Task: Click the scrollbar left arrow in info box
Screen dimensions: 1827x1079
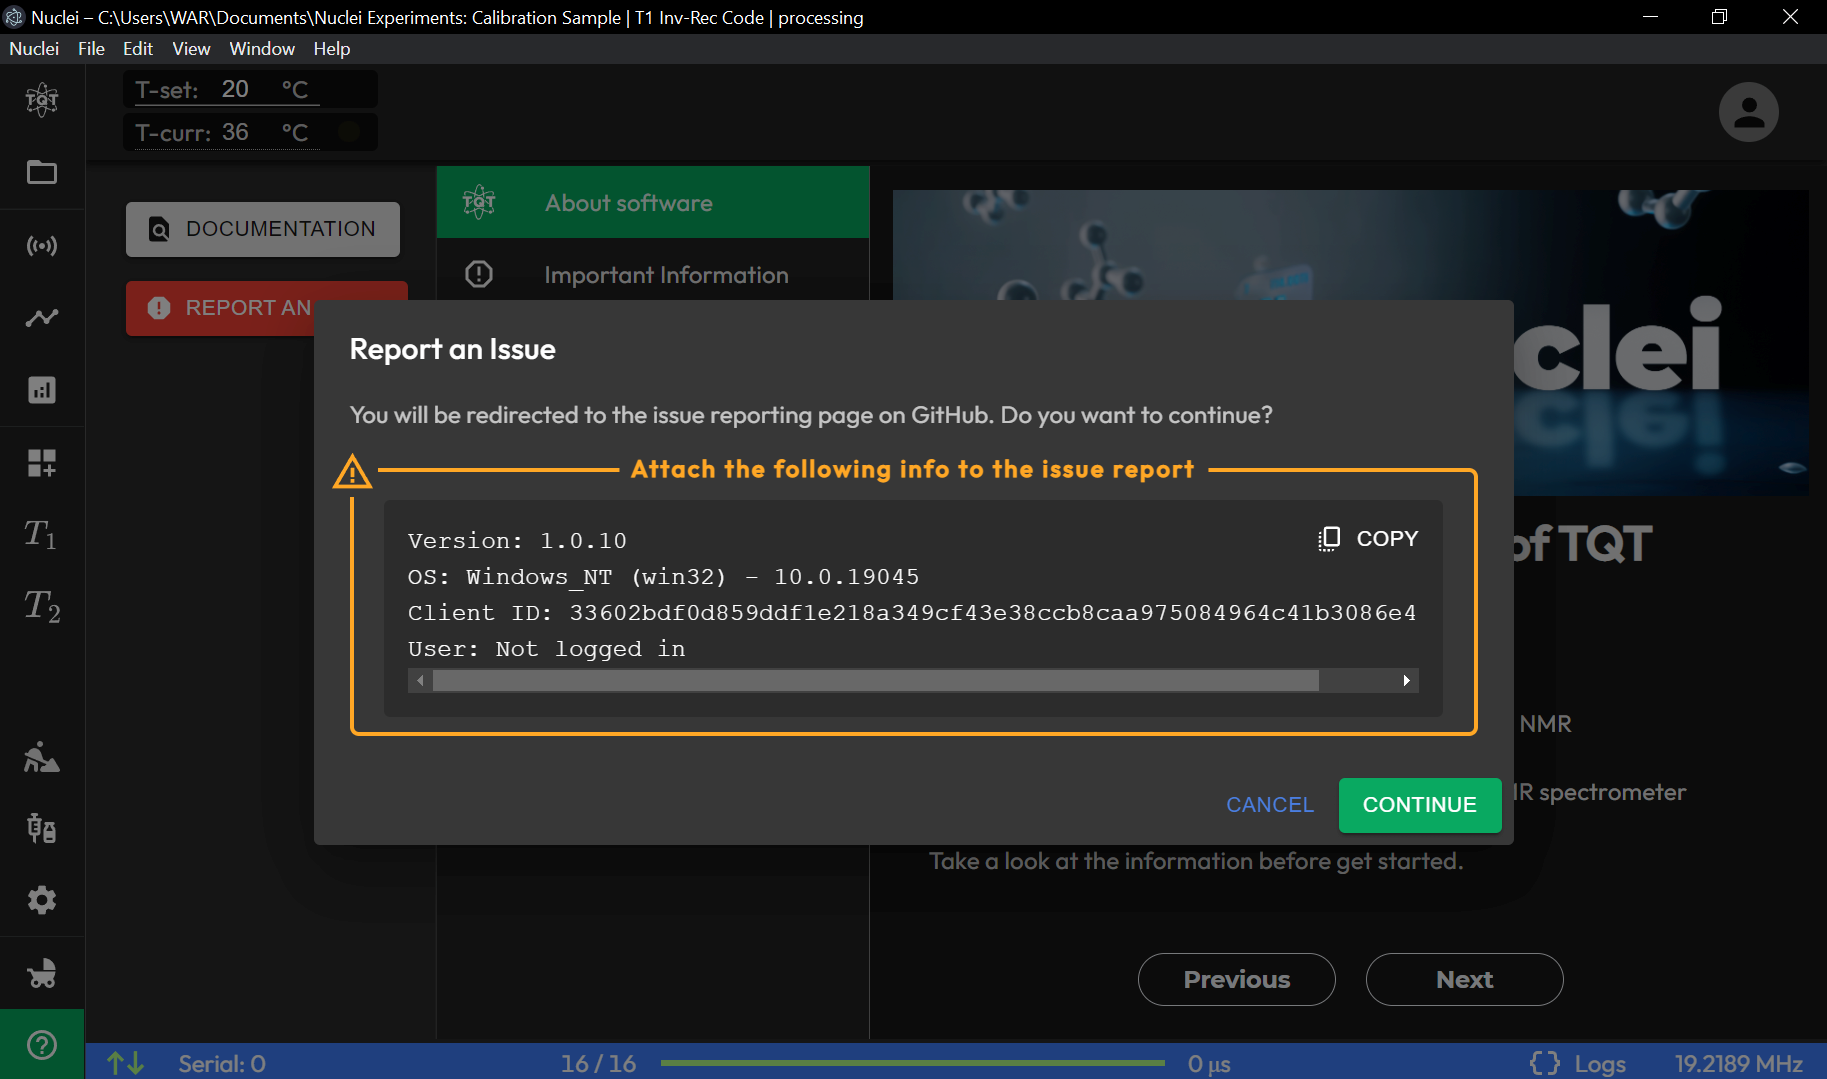Action: 420,681
